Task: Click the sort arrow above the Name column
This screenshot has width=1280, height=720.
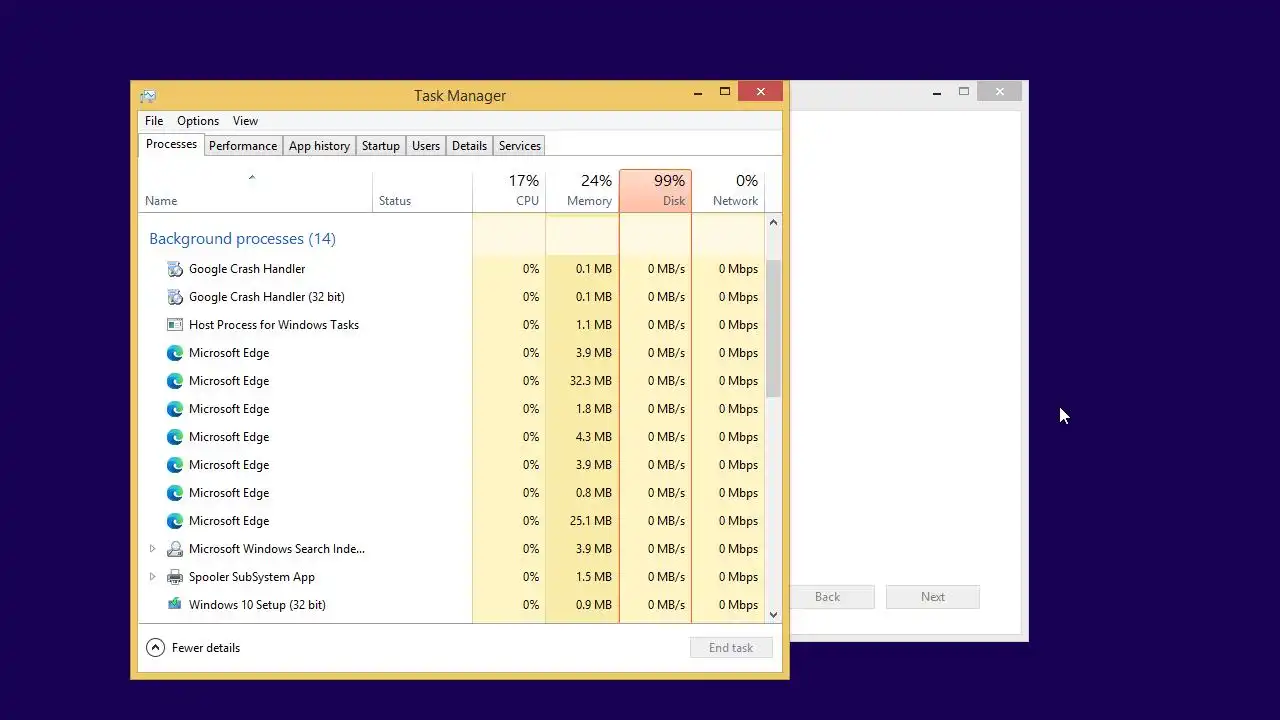Action: coord(252,178)
